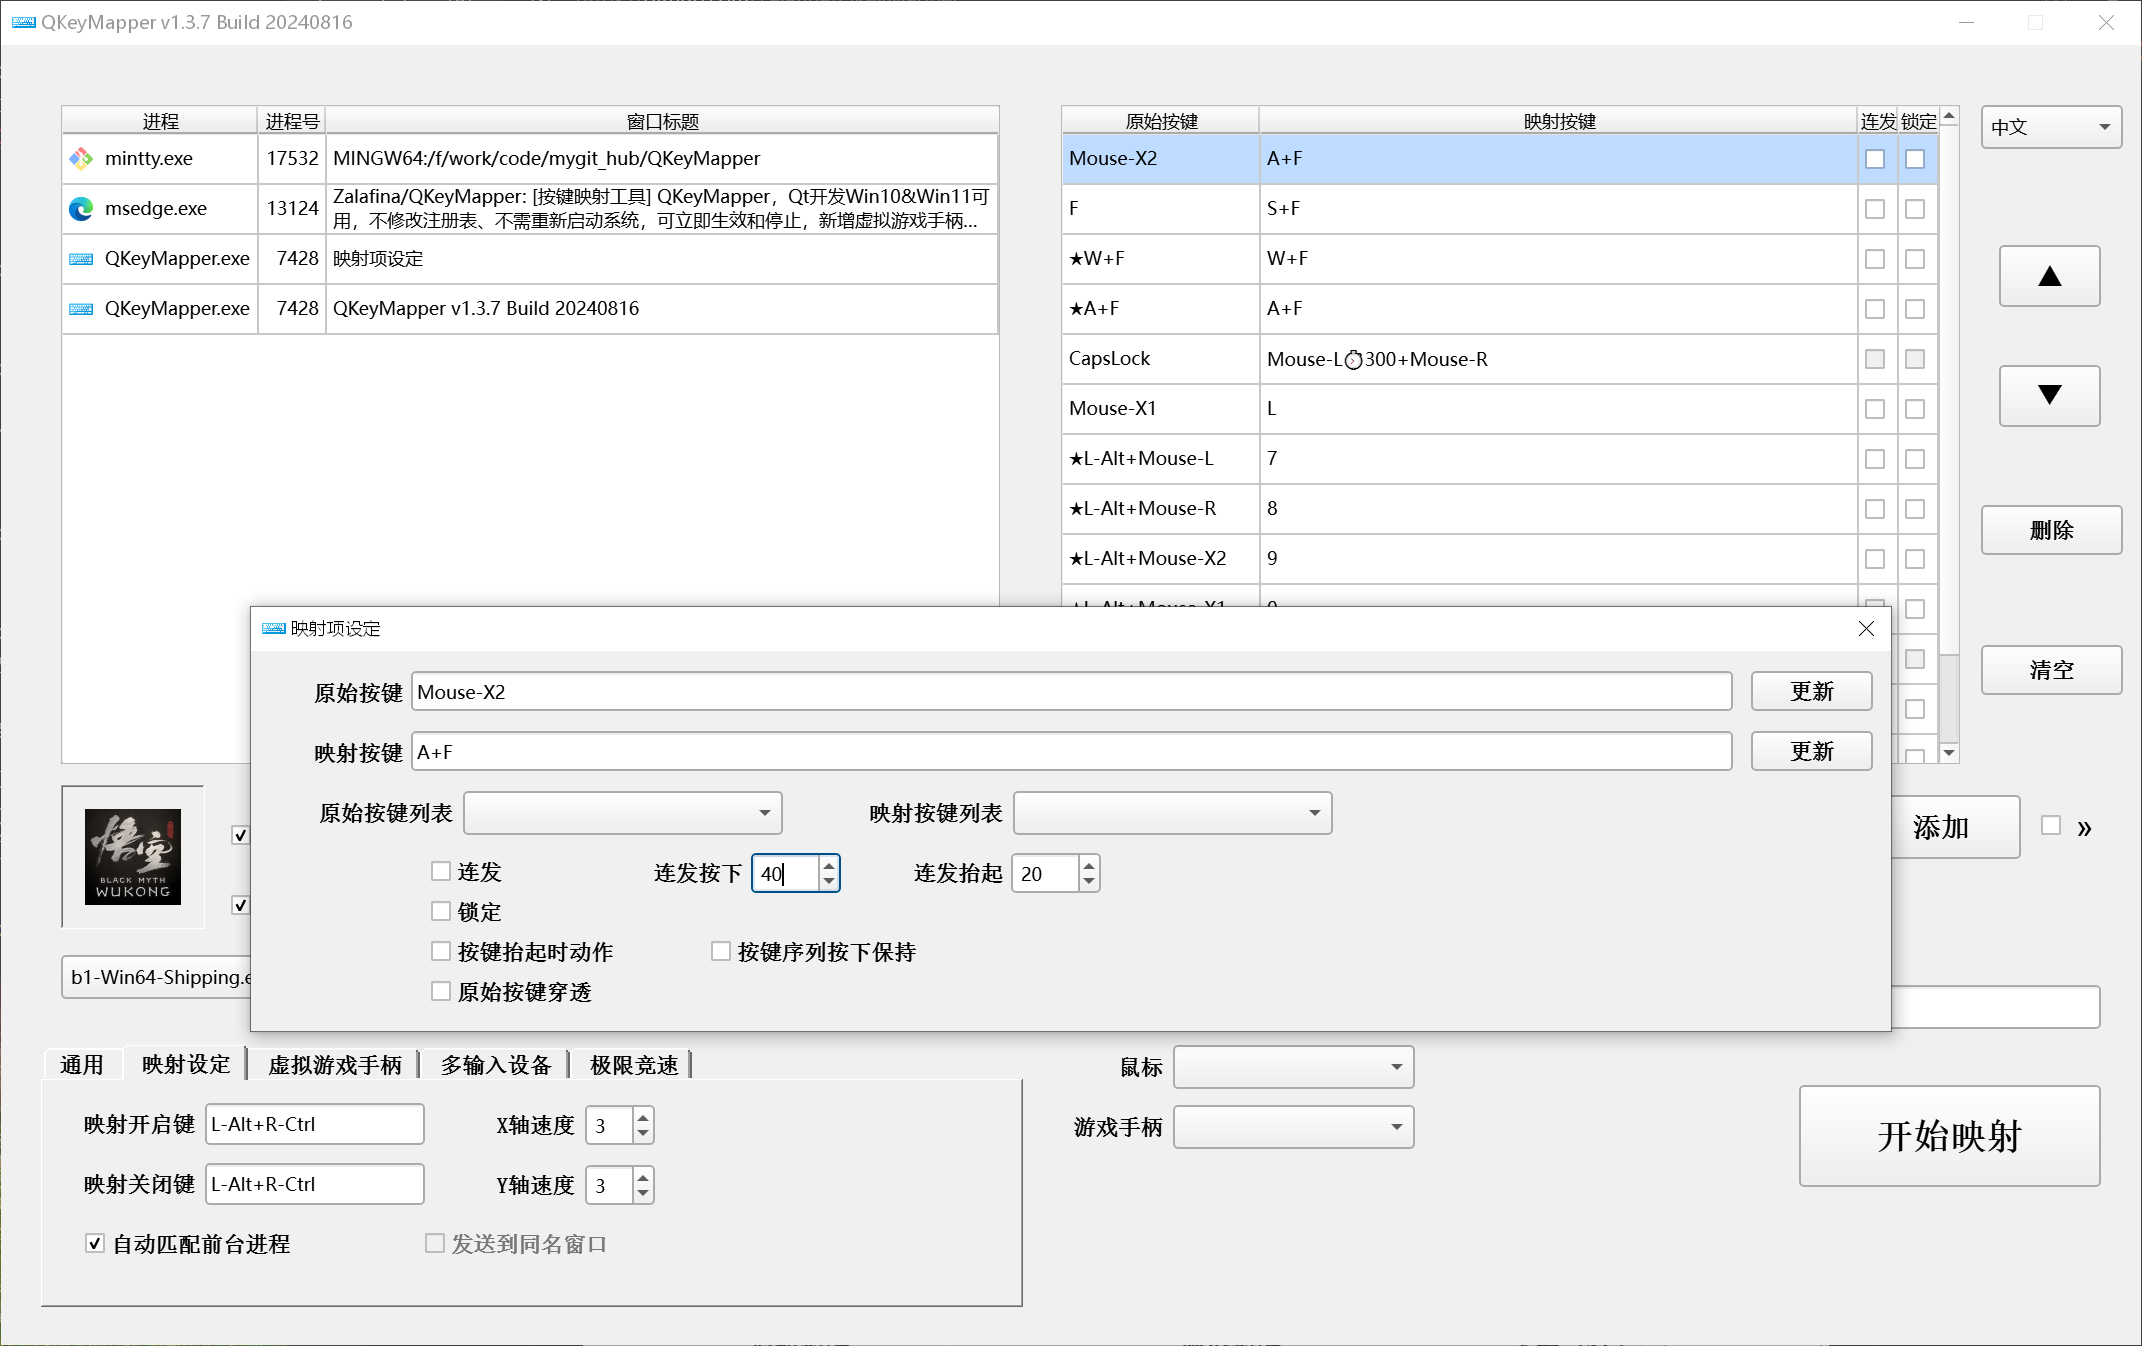Enable the 连发 checkbox in dialog
This screenshot has width=2142, height=1346.
pos(441,871)
